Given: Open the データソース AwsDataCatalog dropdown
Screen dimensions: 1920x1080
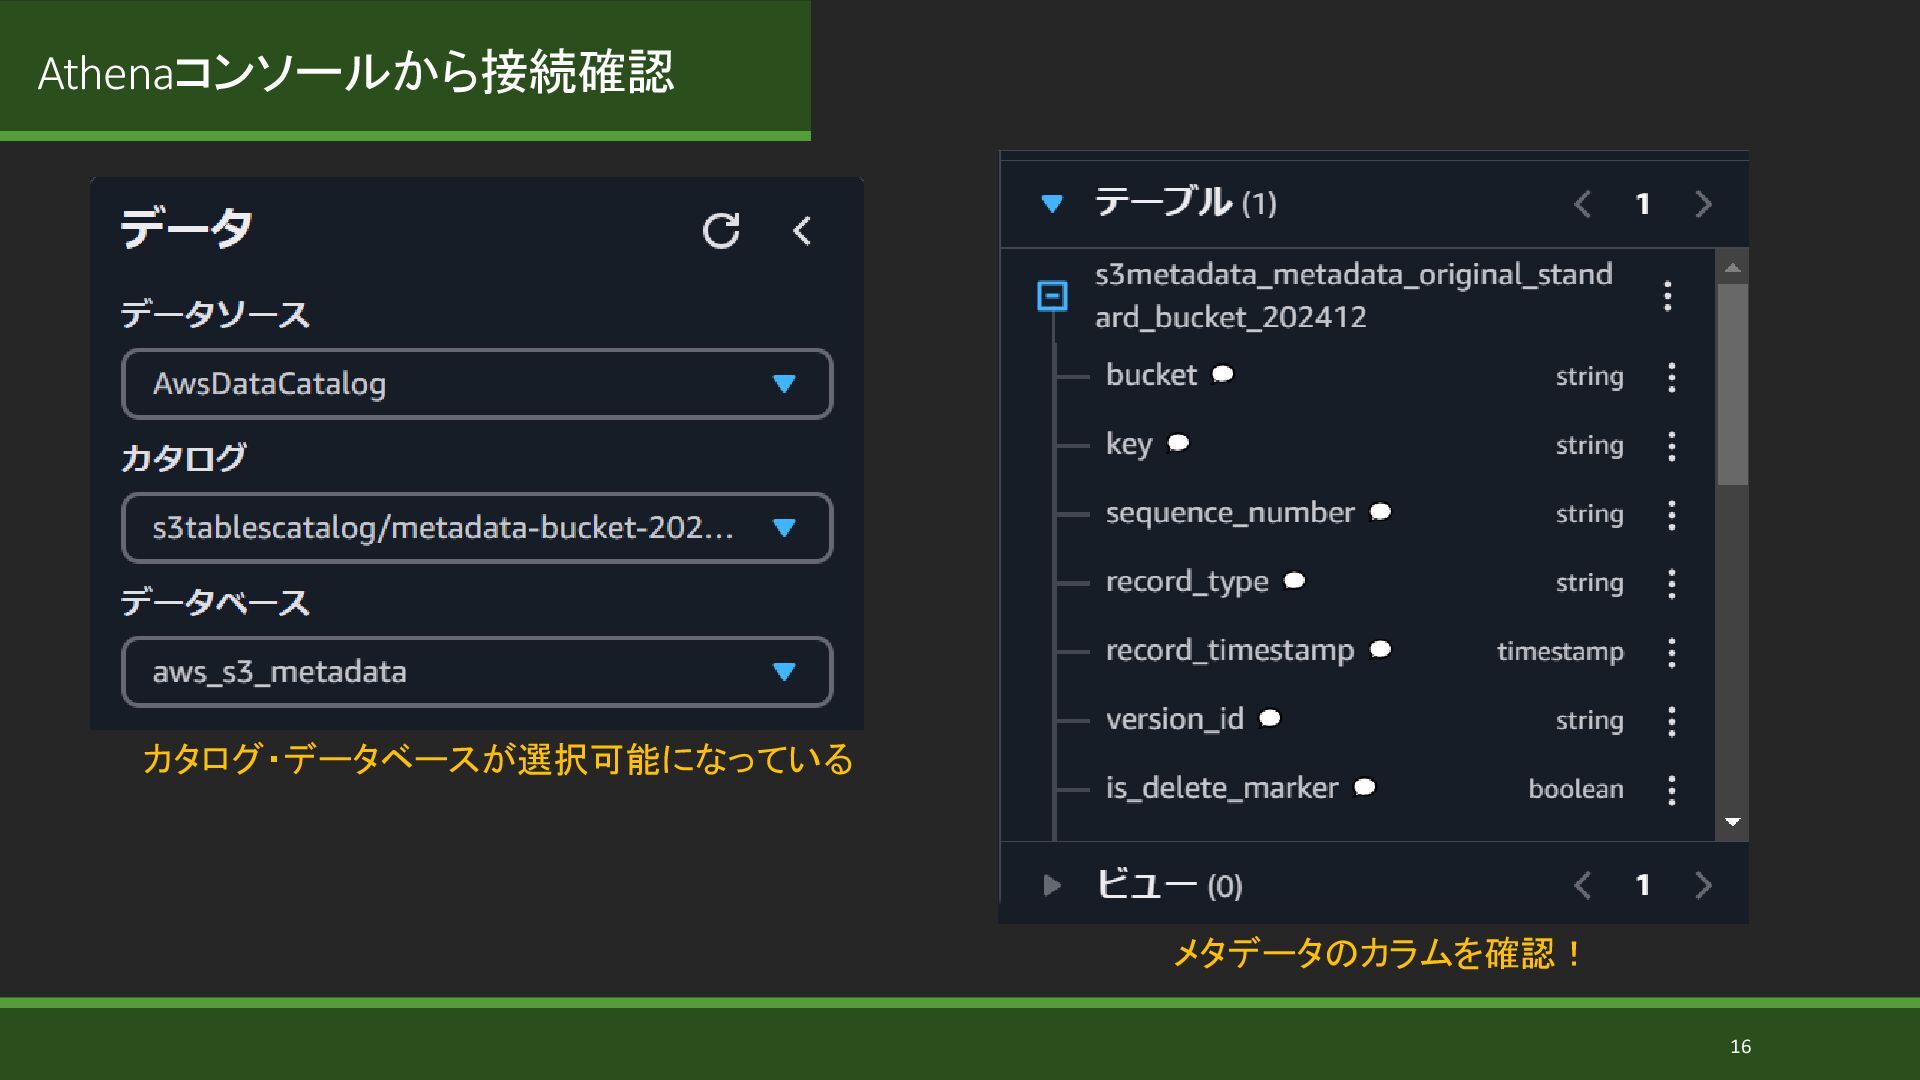Looking at the screenshot, I should 477,384.
